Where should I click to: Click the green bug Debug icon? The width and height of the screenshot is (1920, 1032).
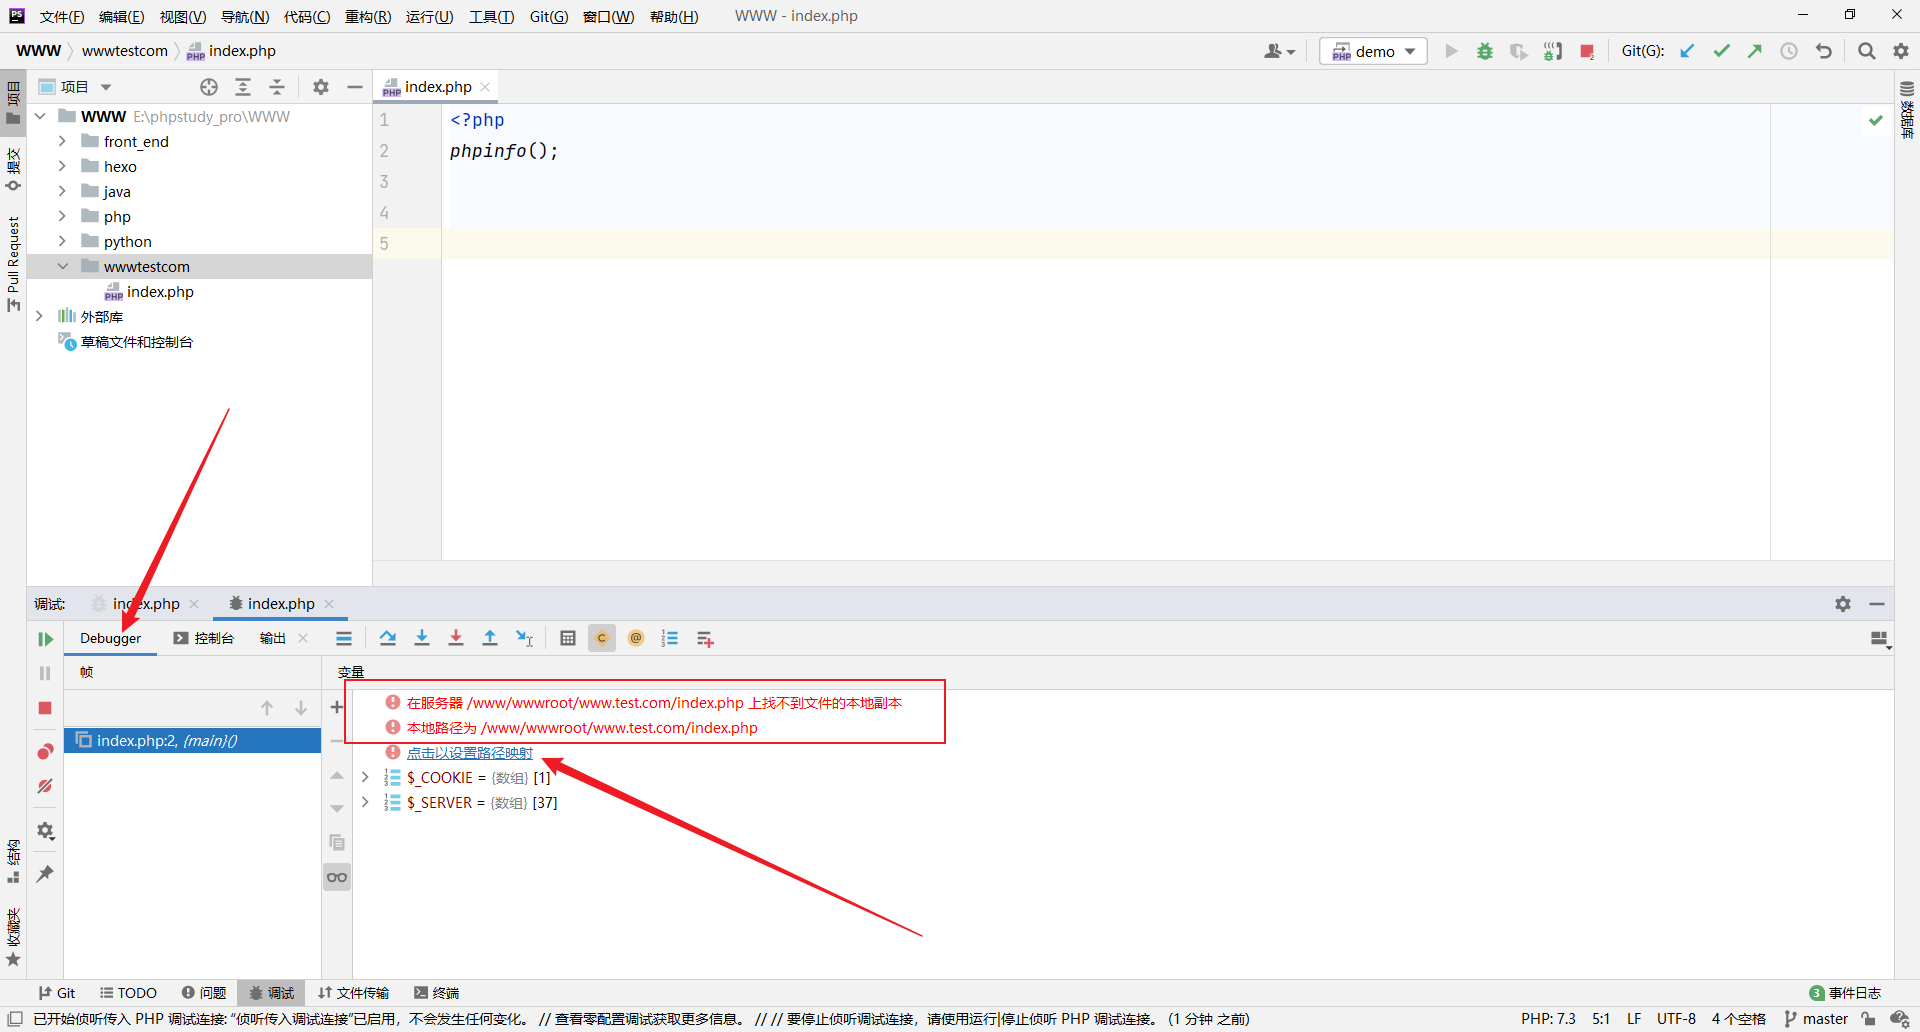[1485, 51]
